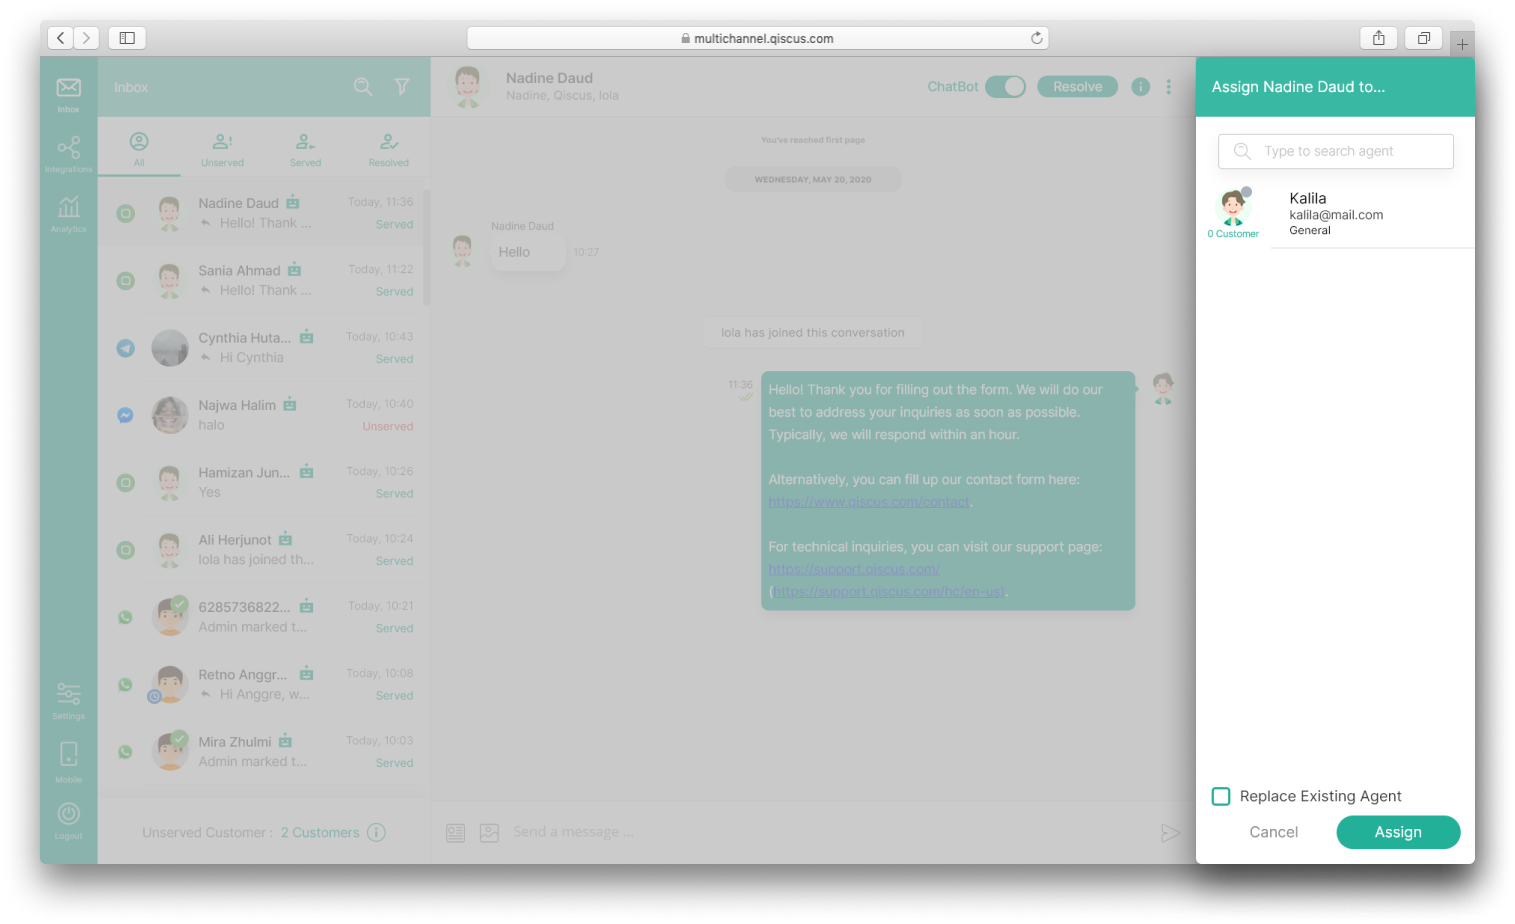
Task: Click the green Assign button
Action: [1398, 832]
